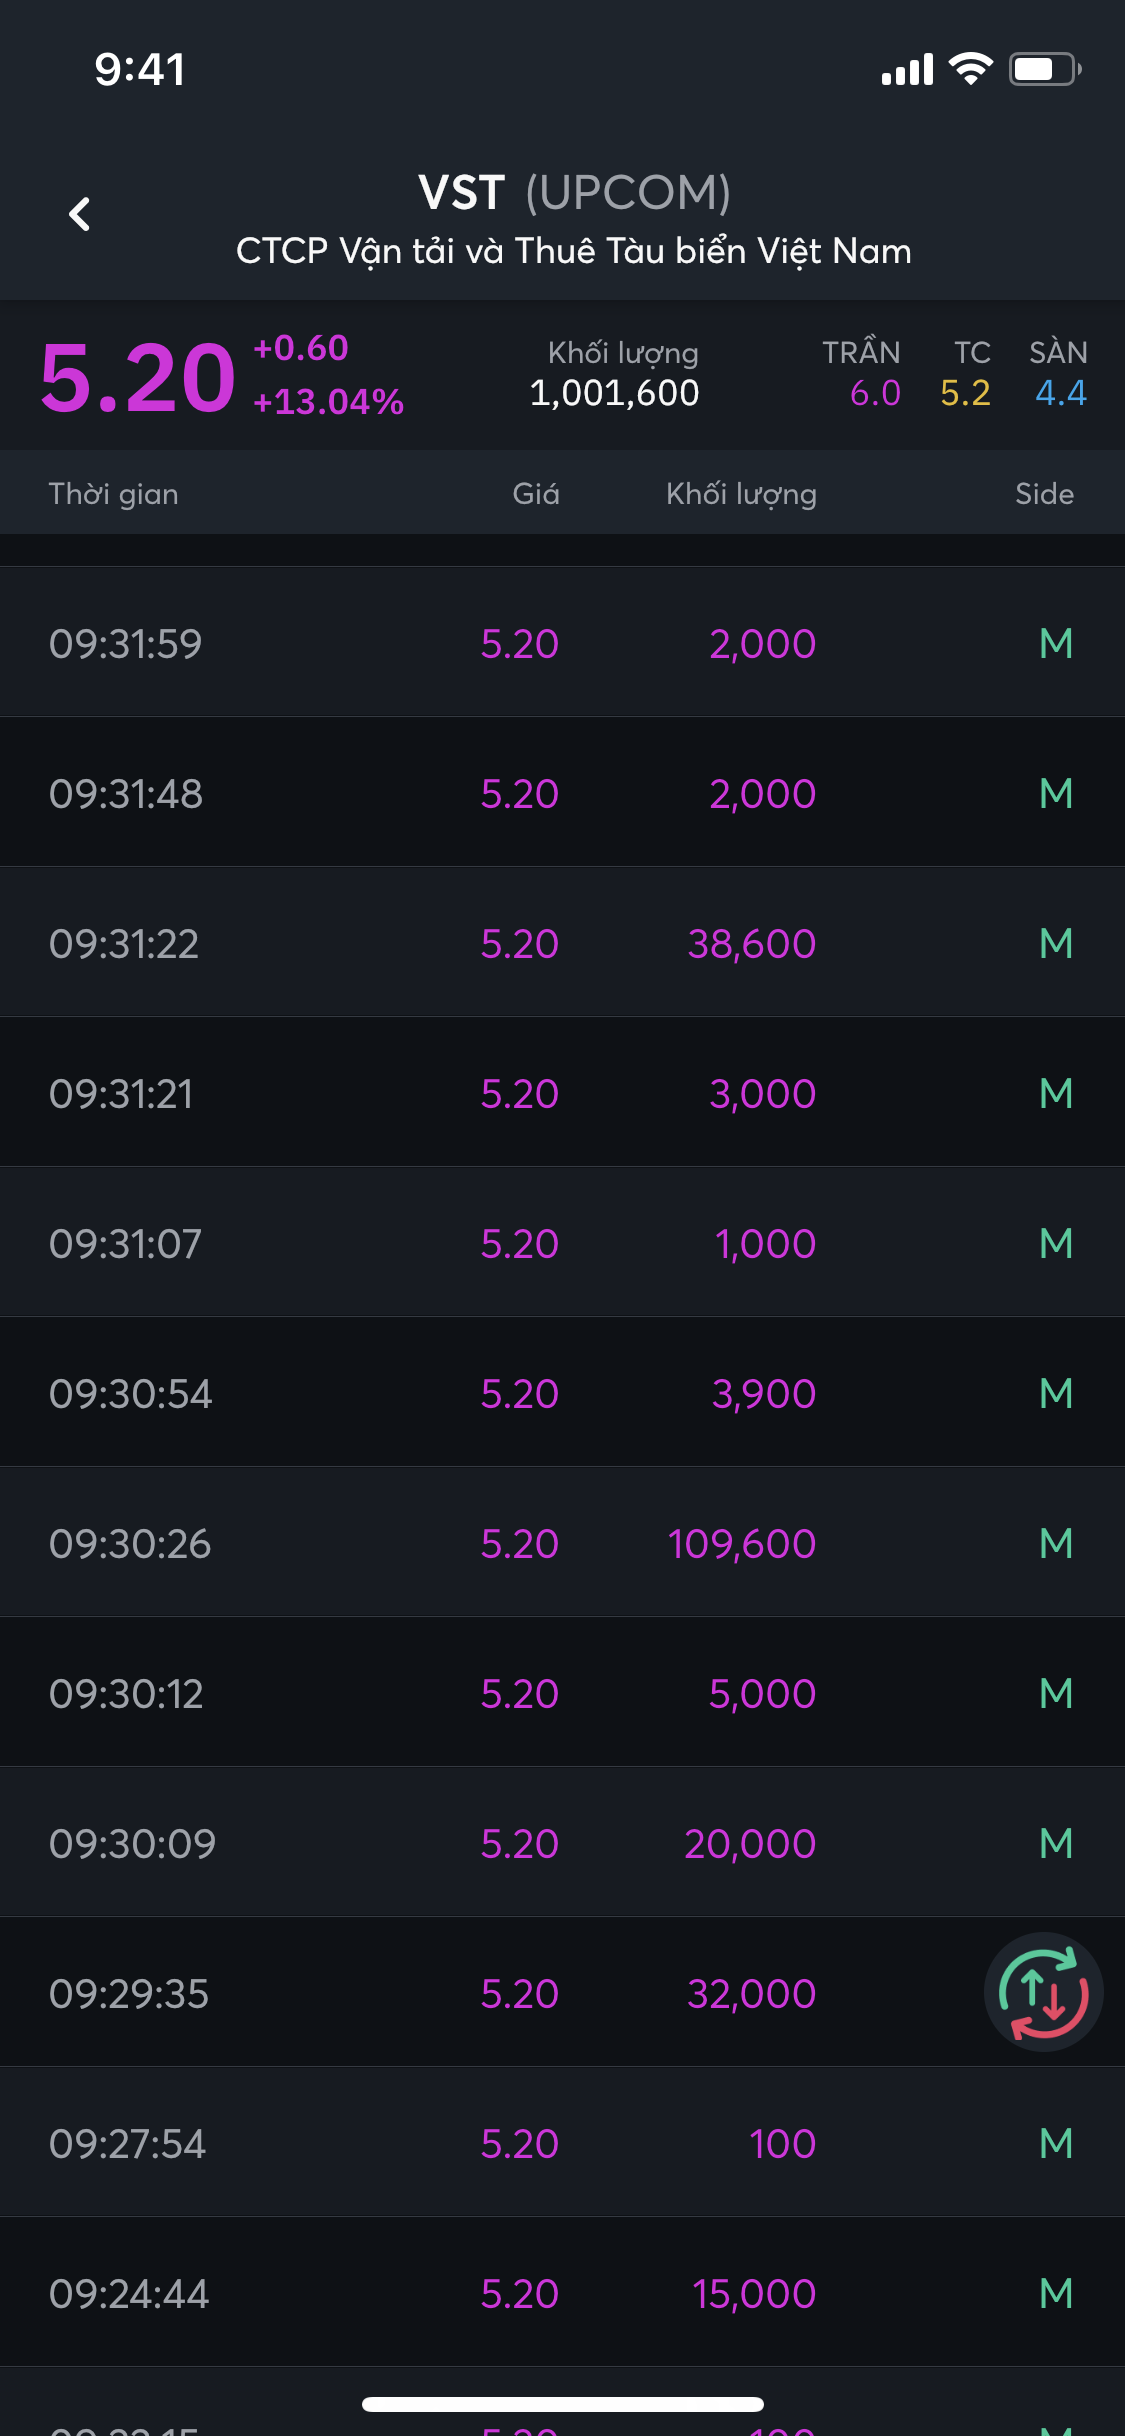
Task: Tap the TRẦN ceiling price 6.0
Action: 875,393
